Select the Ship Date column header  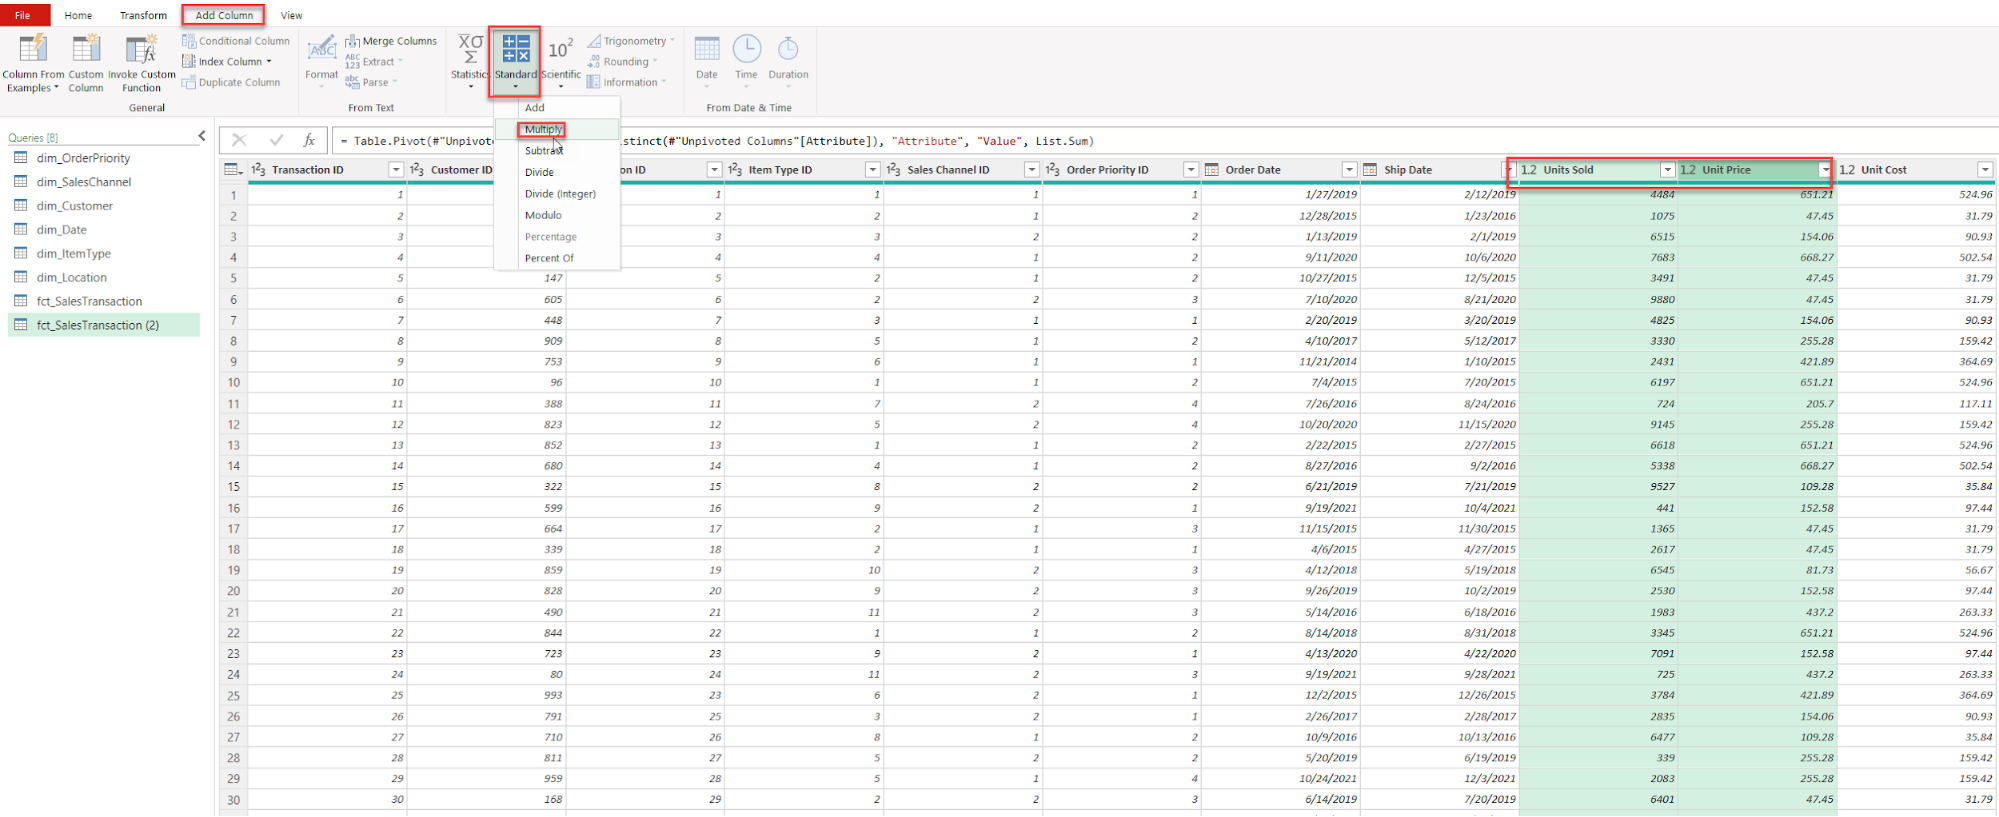point(1439,170)
